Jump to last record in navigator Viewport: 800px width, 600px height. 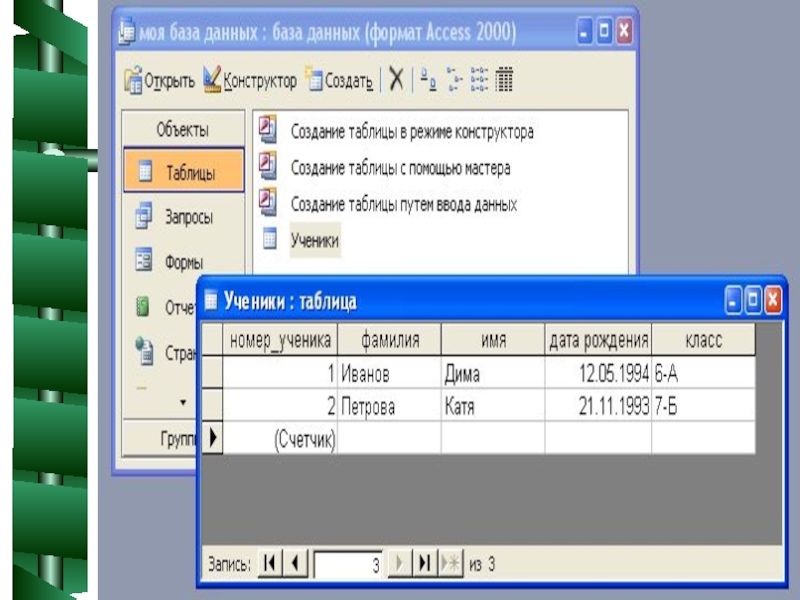pyautogui.click(x=424, y=564)
